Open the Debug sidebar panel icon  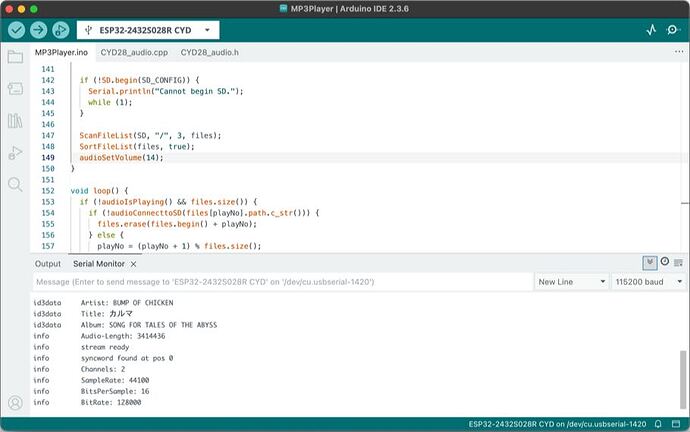[15, 153]
